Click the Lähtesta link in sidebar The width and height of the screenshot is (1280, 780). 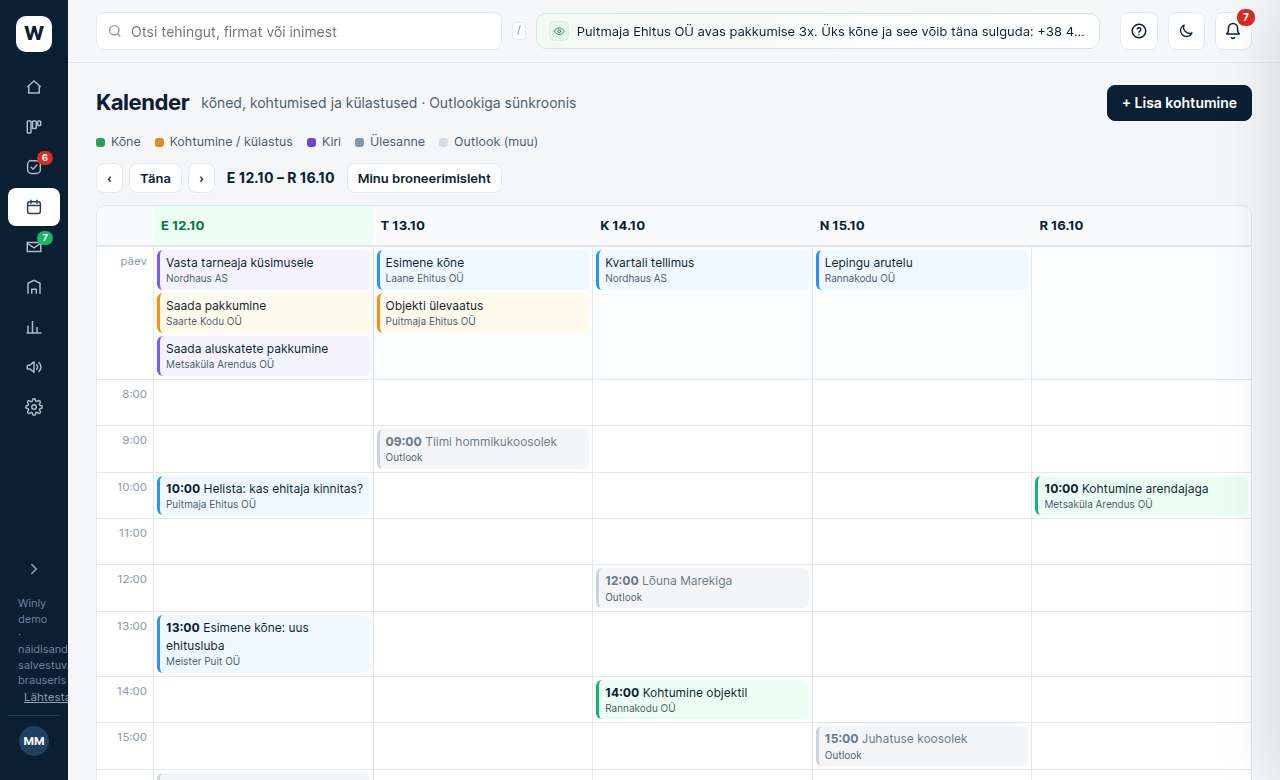(46, 697)
